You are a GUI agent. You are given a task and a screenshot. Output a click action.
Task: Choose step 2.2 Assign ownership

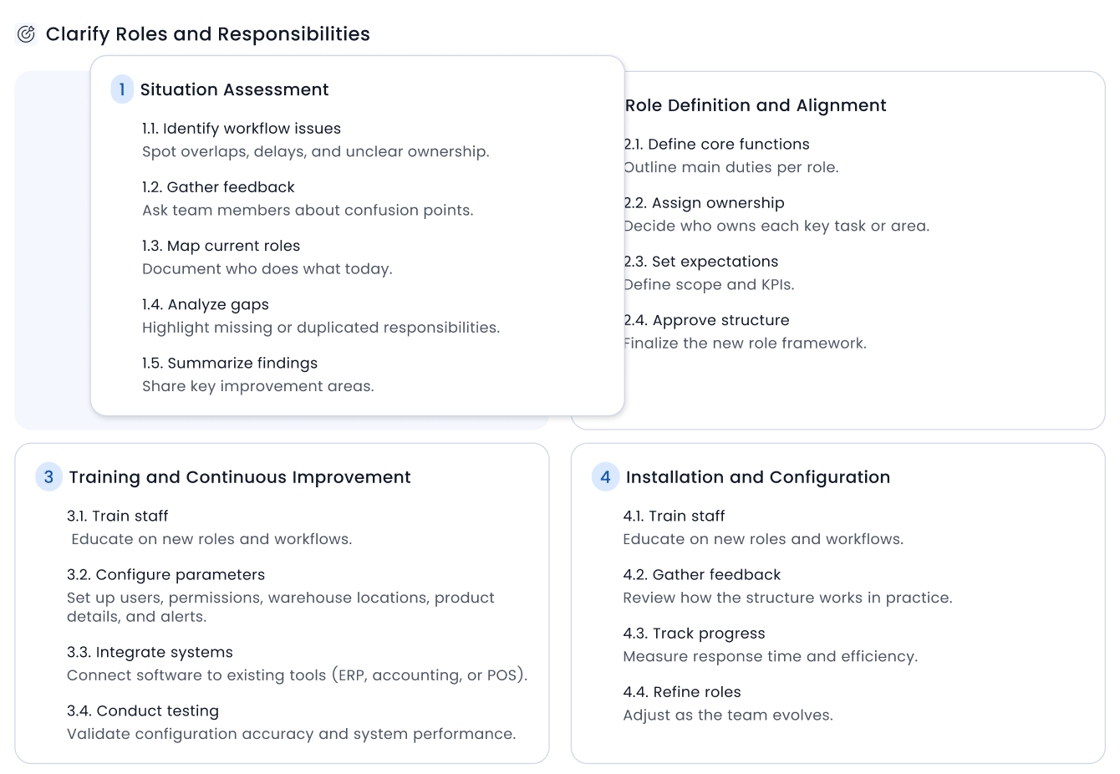[705, 203]
